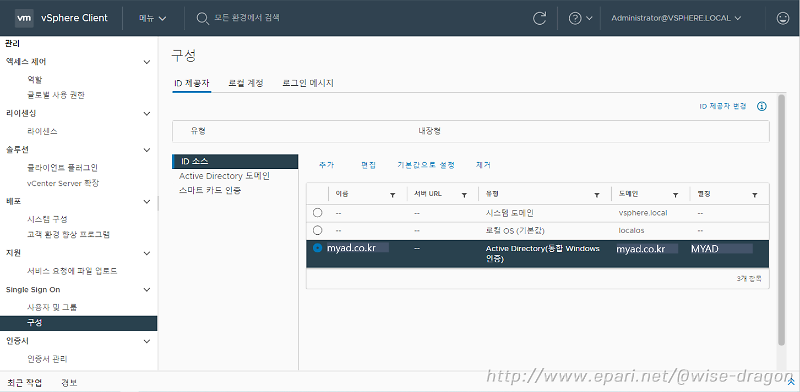The image size is (800, 392).
Task: Select Active Directory 도메인 in the side list
Action: [224, 176]
